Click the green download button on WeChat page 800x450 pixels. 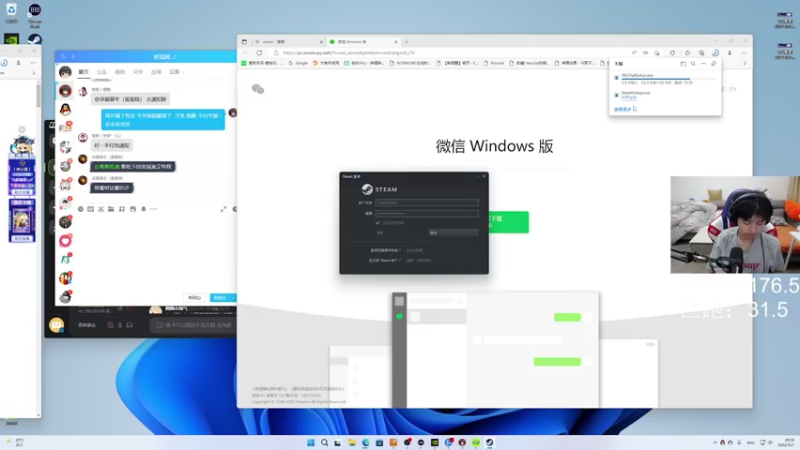(x=509, y=222)
